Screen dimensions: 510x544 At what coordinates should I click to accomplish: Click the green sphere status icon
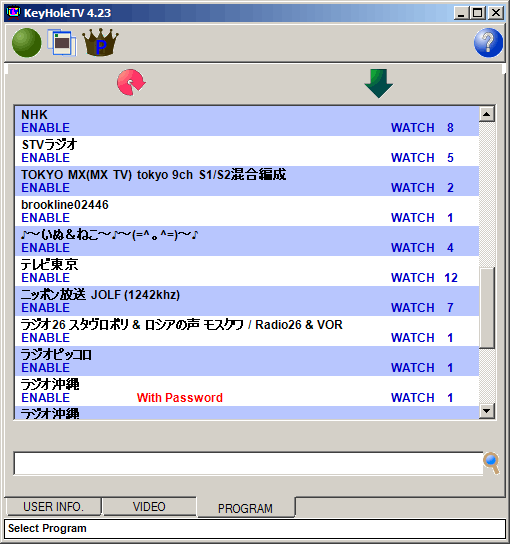coord(27,43)
